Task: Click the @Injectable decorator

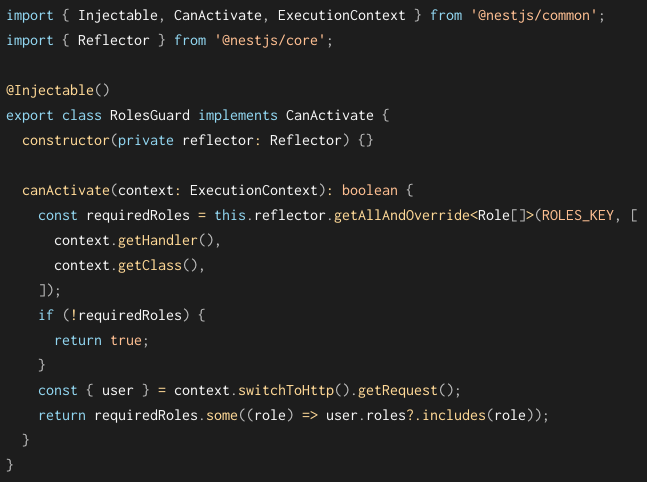Action: 50,90
